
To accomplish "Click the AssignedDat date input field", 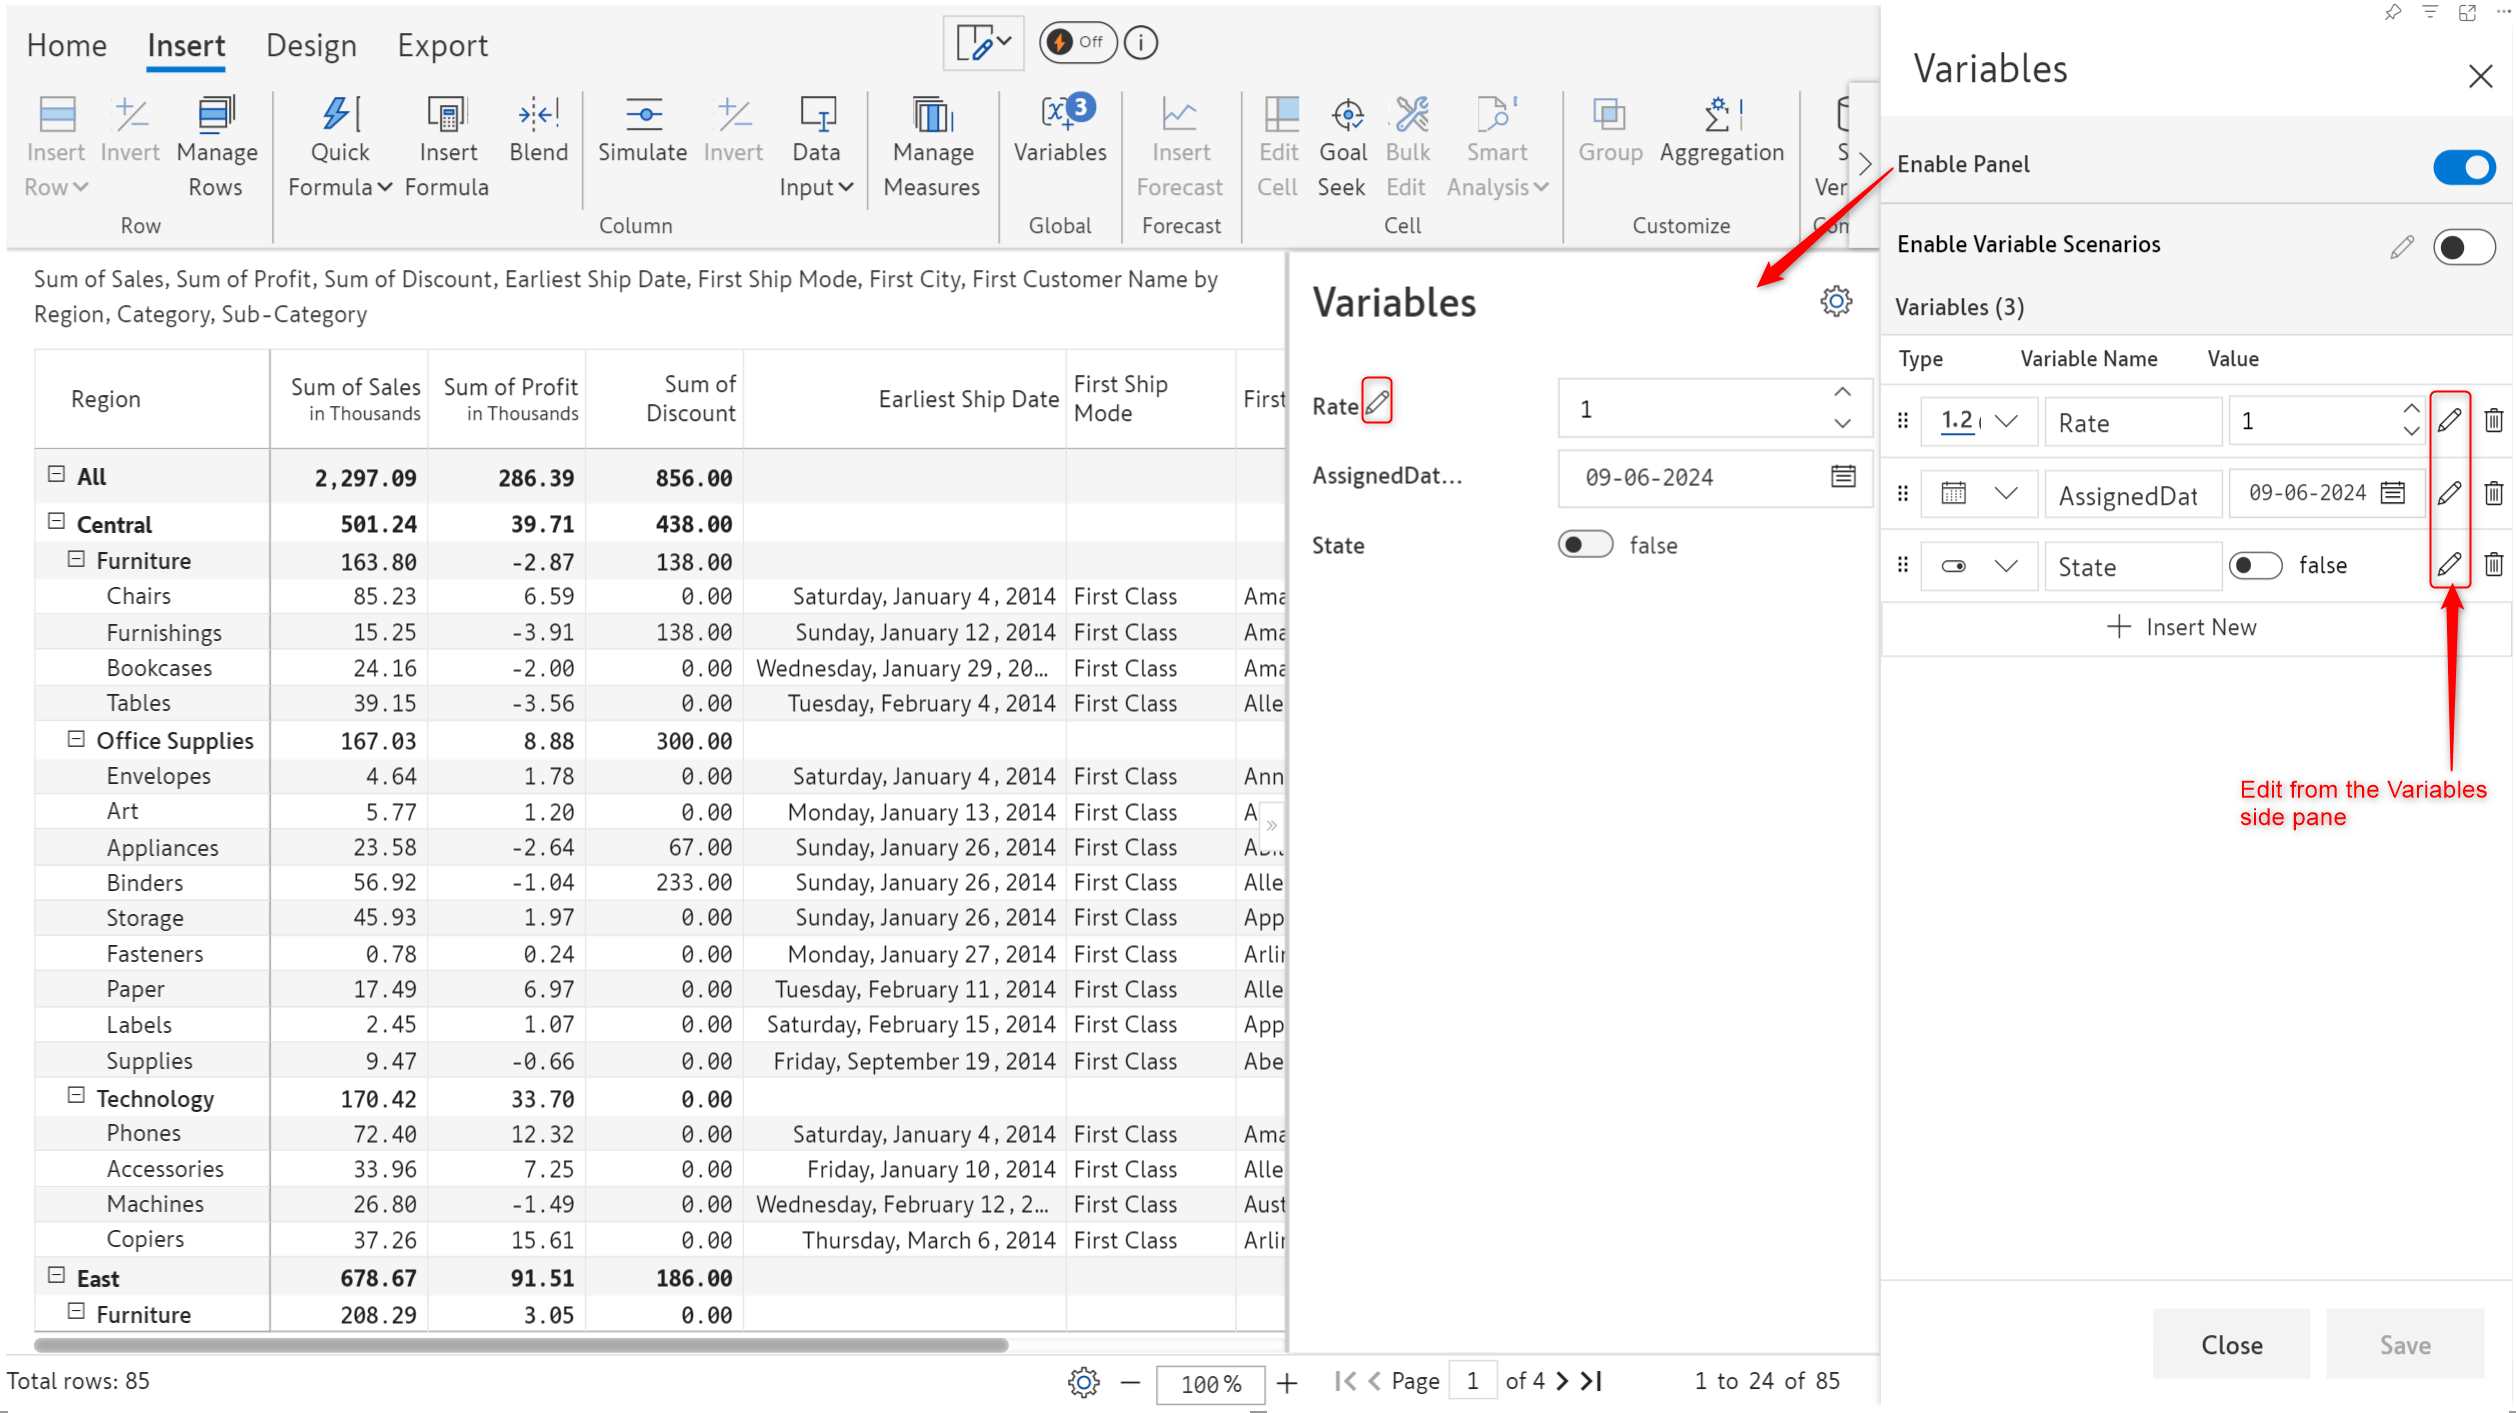I will point(2316,492).
